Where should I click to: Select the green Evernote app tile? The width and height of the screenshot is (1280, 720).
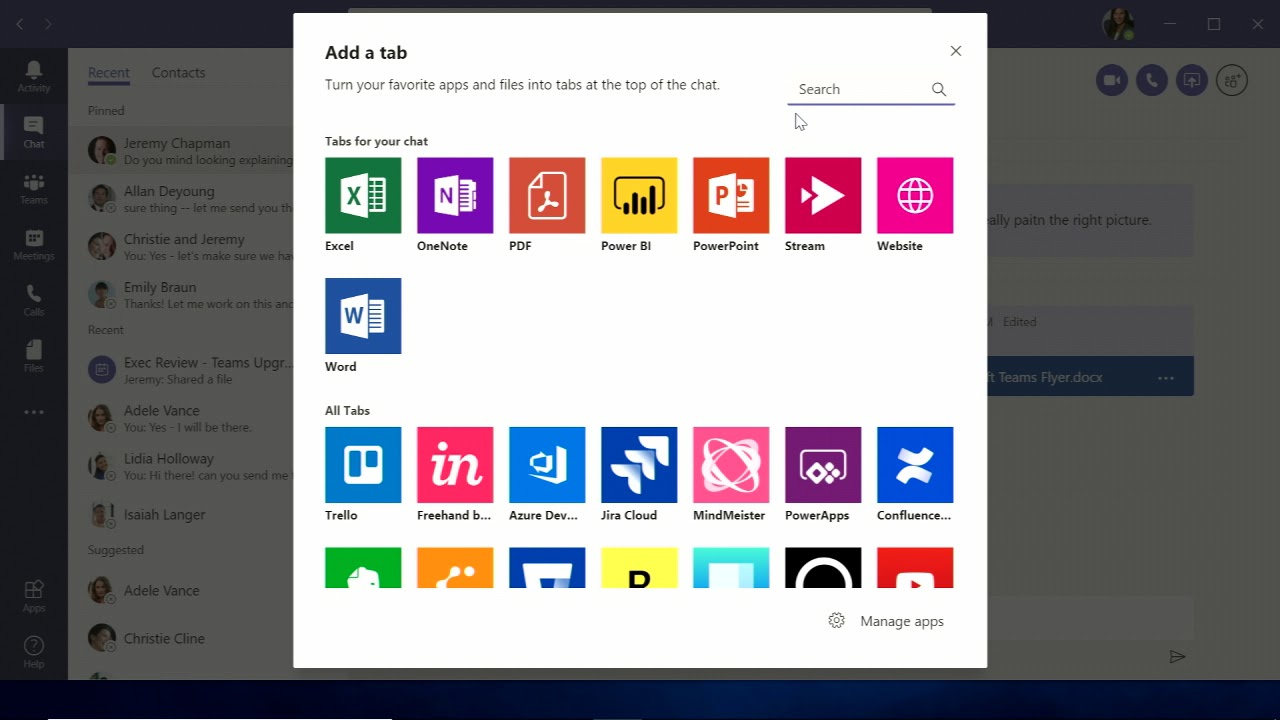pyautogui.click(x=363, y=568)
